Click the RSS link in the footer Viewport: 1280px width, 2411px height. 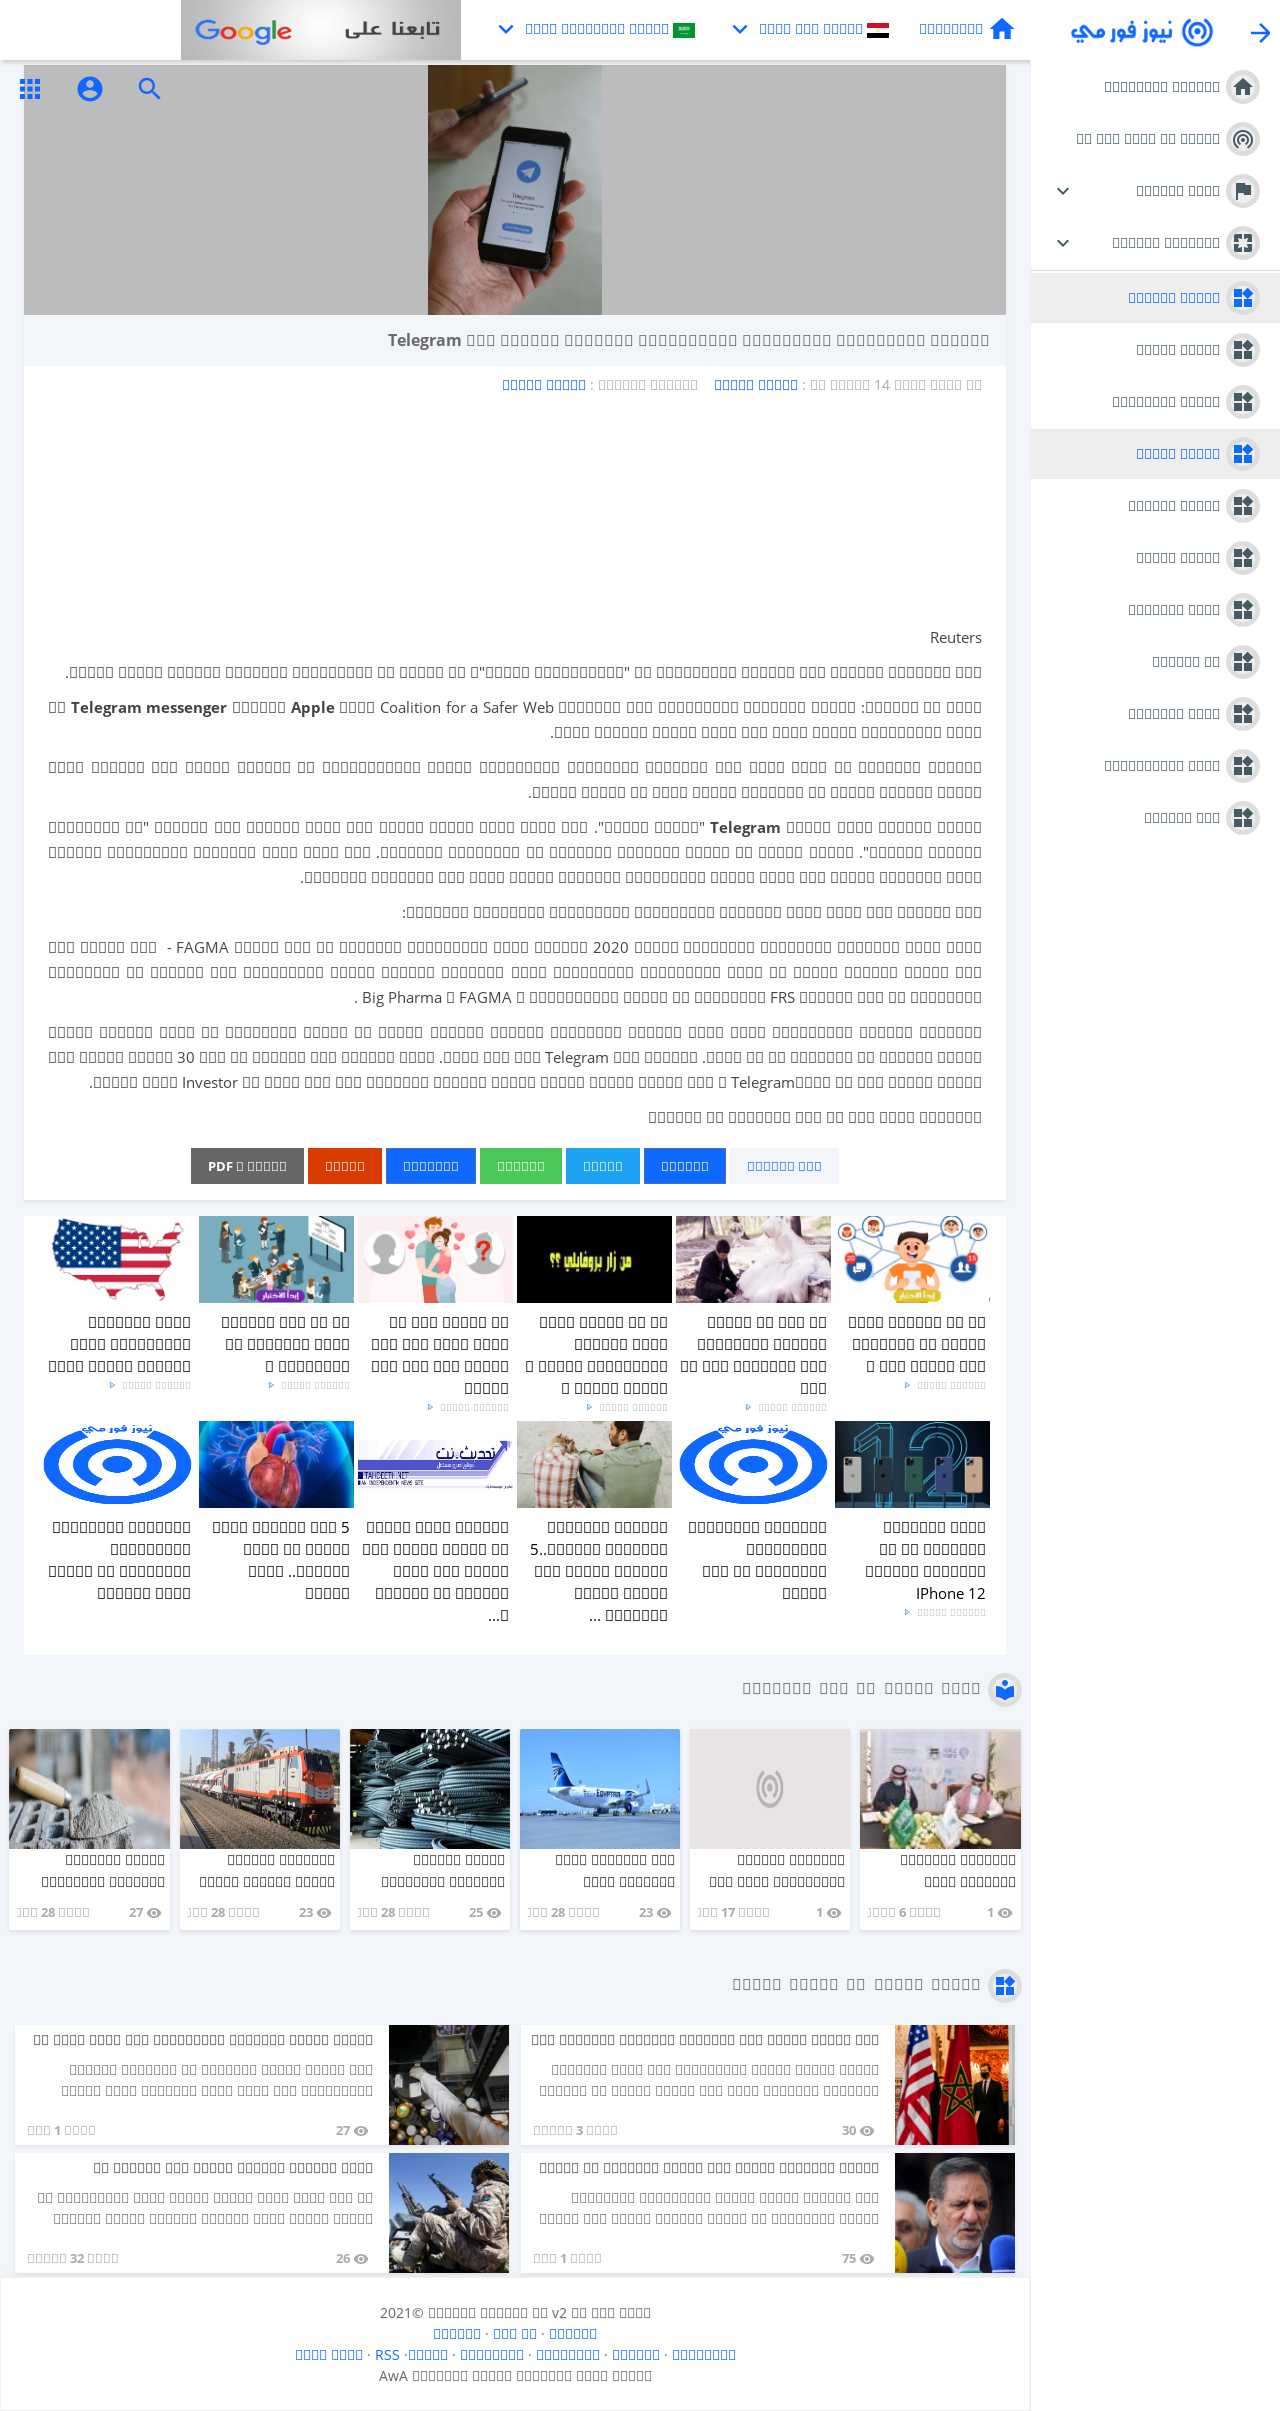[387, 2355]
